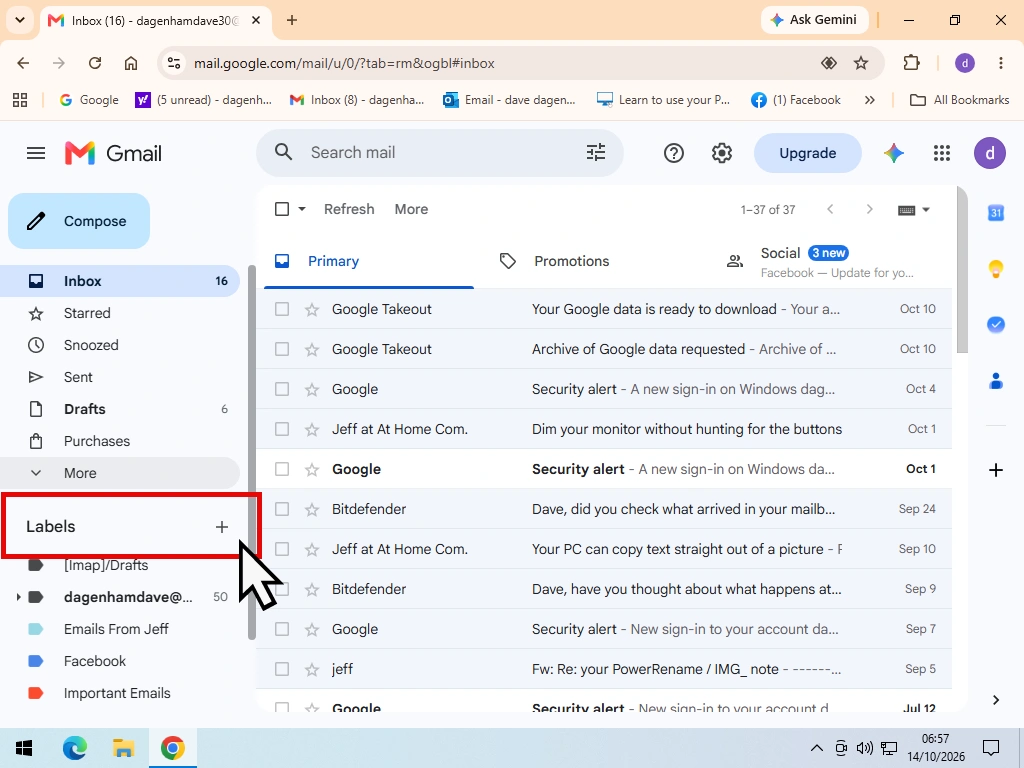The height and width of the screenshot is (768, 1024).
Task: Click the Windows Start button
Action: [24, 748]
